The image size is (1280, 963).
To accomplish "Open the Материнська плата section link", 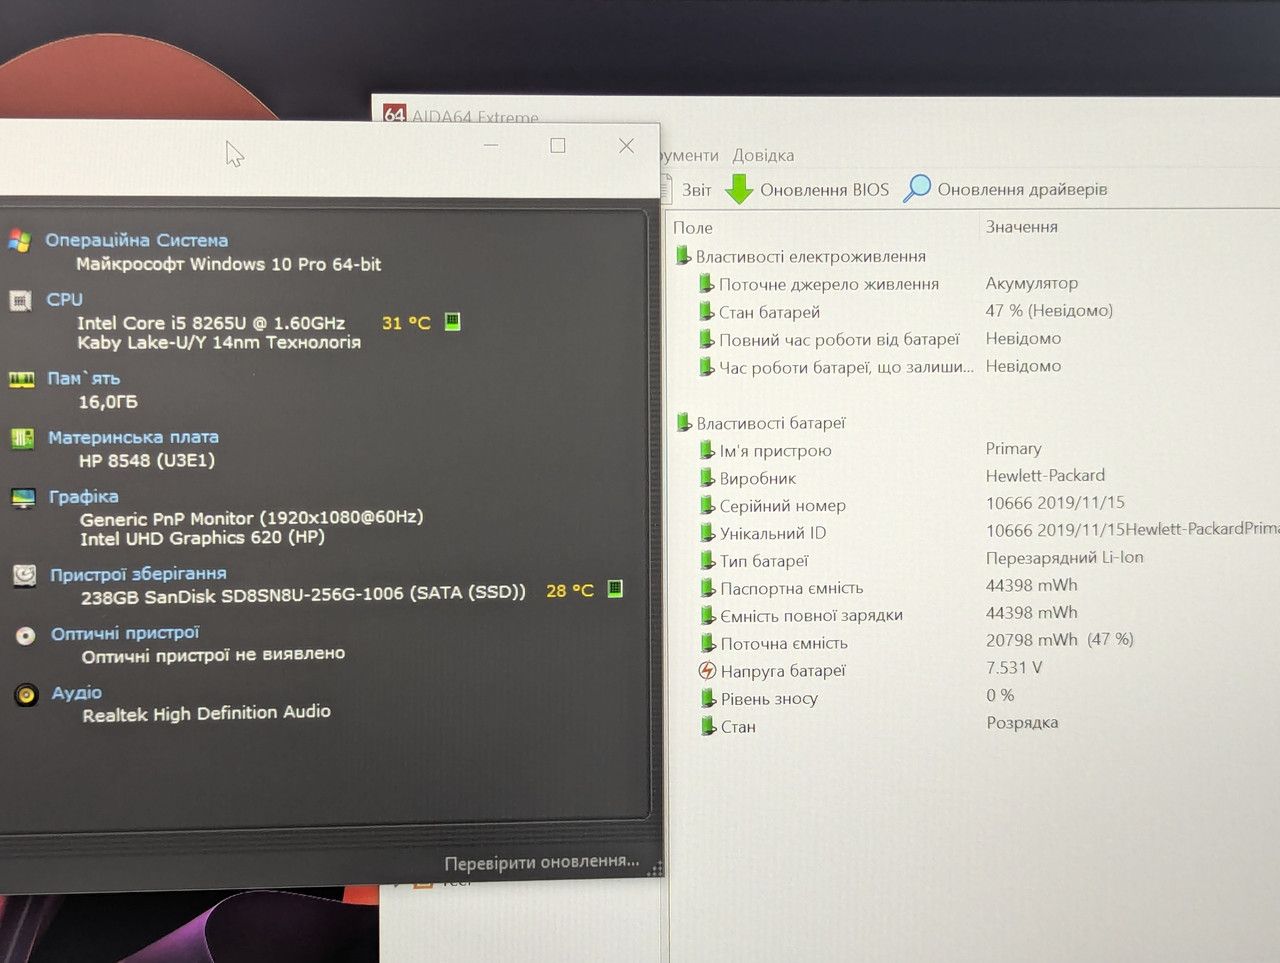I will pos(133,437).
